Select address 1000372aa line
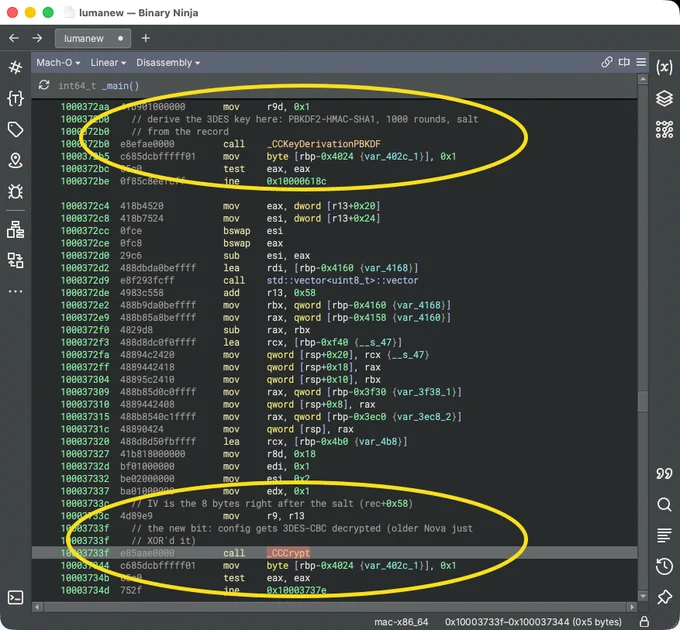The image size is (680, 630). click(85, 107)
